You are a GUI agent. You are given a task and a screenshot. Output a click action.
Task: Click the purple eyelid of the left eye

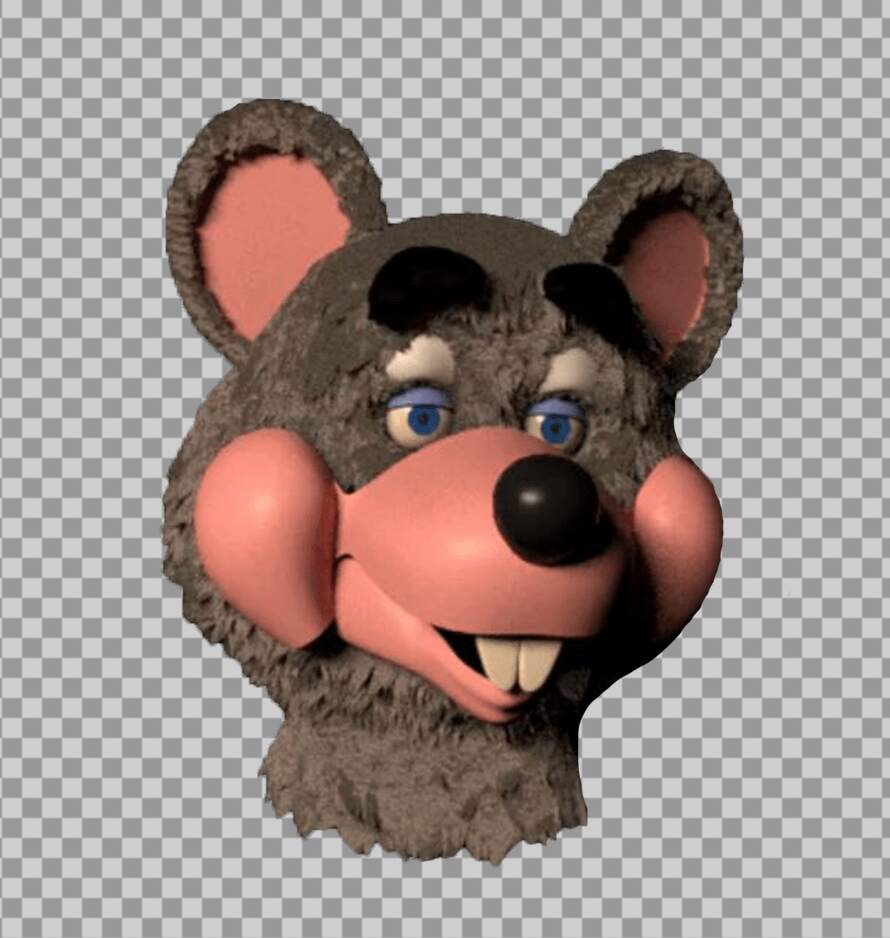click(418, 400)
